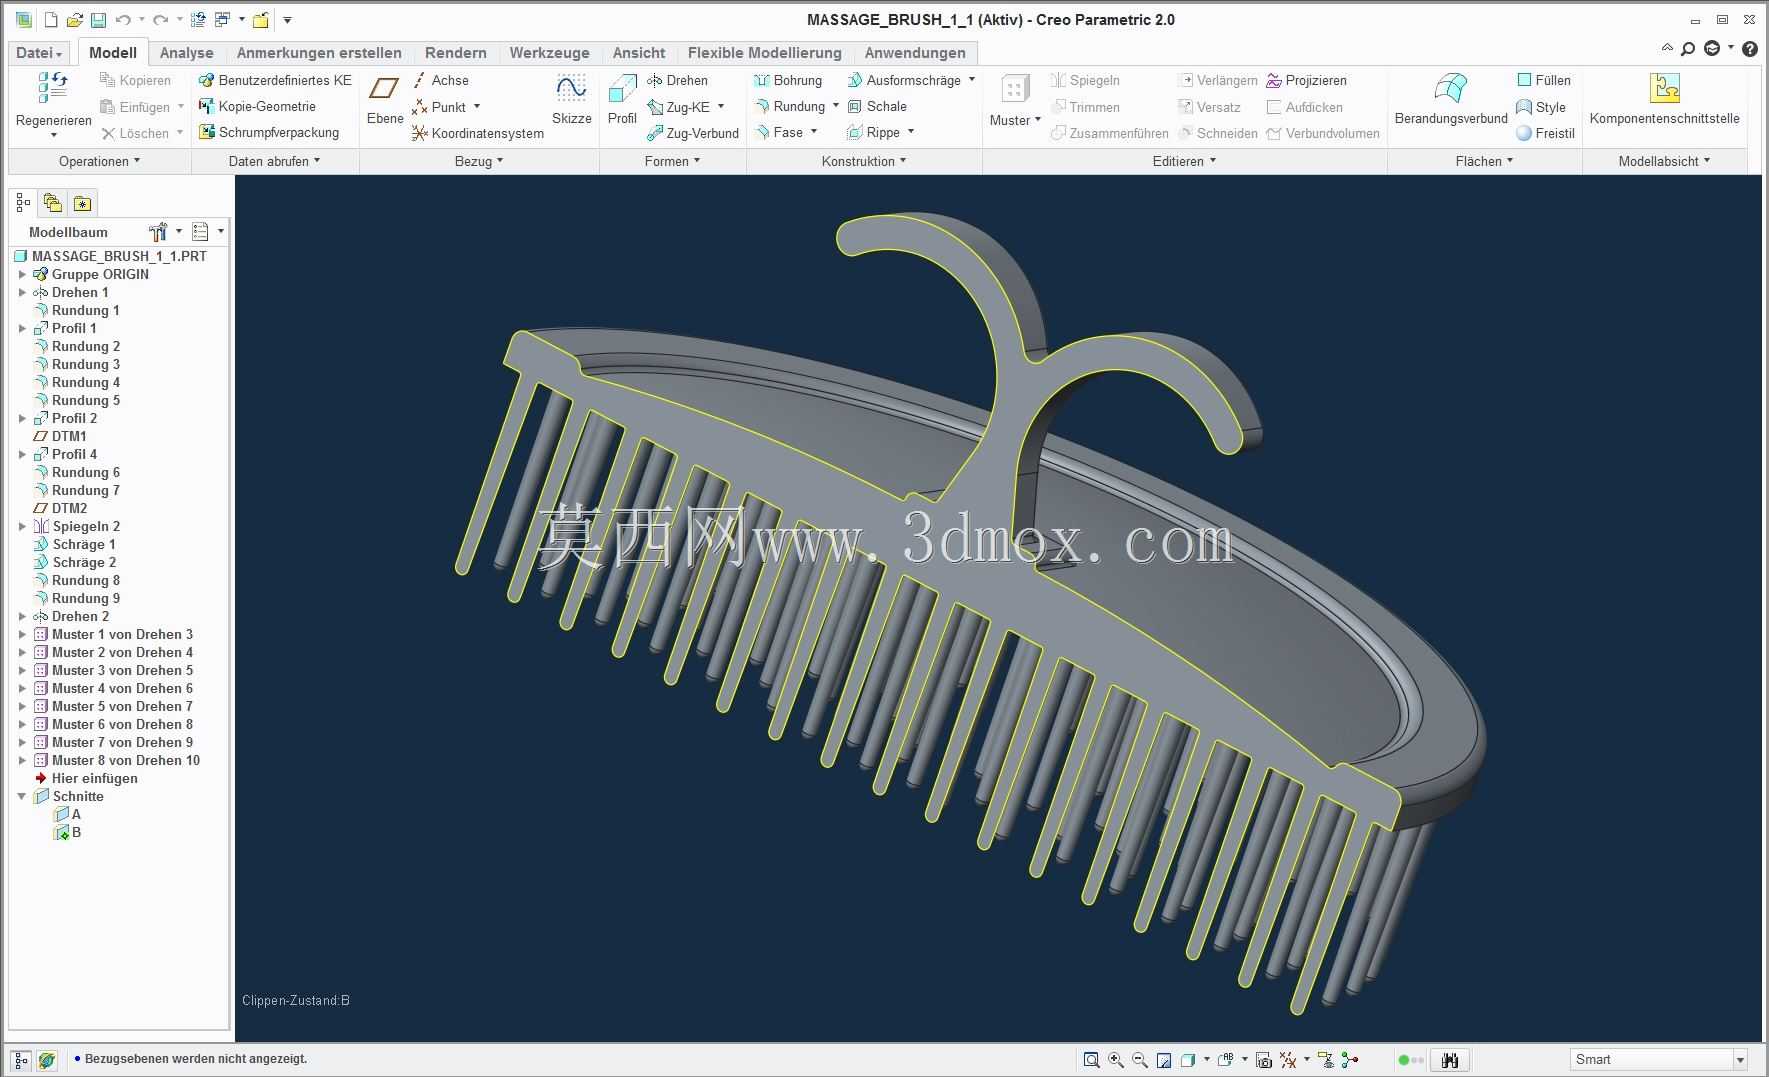
Task: Select the Drehen revolve tool in ribbon
Action: coord(677,80)
